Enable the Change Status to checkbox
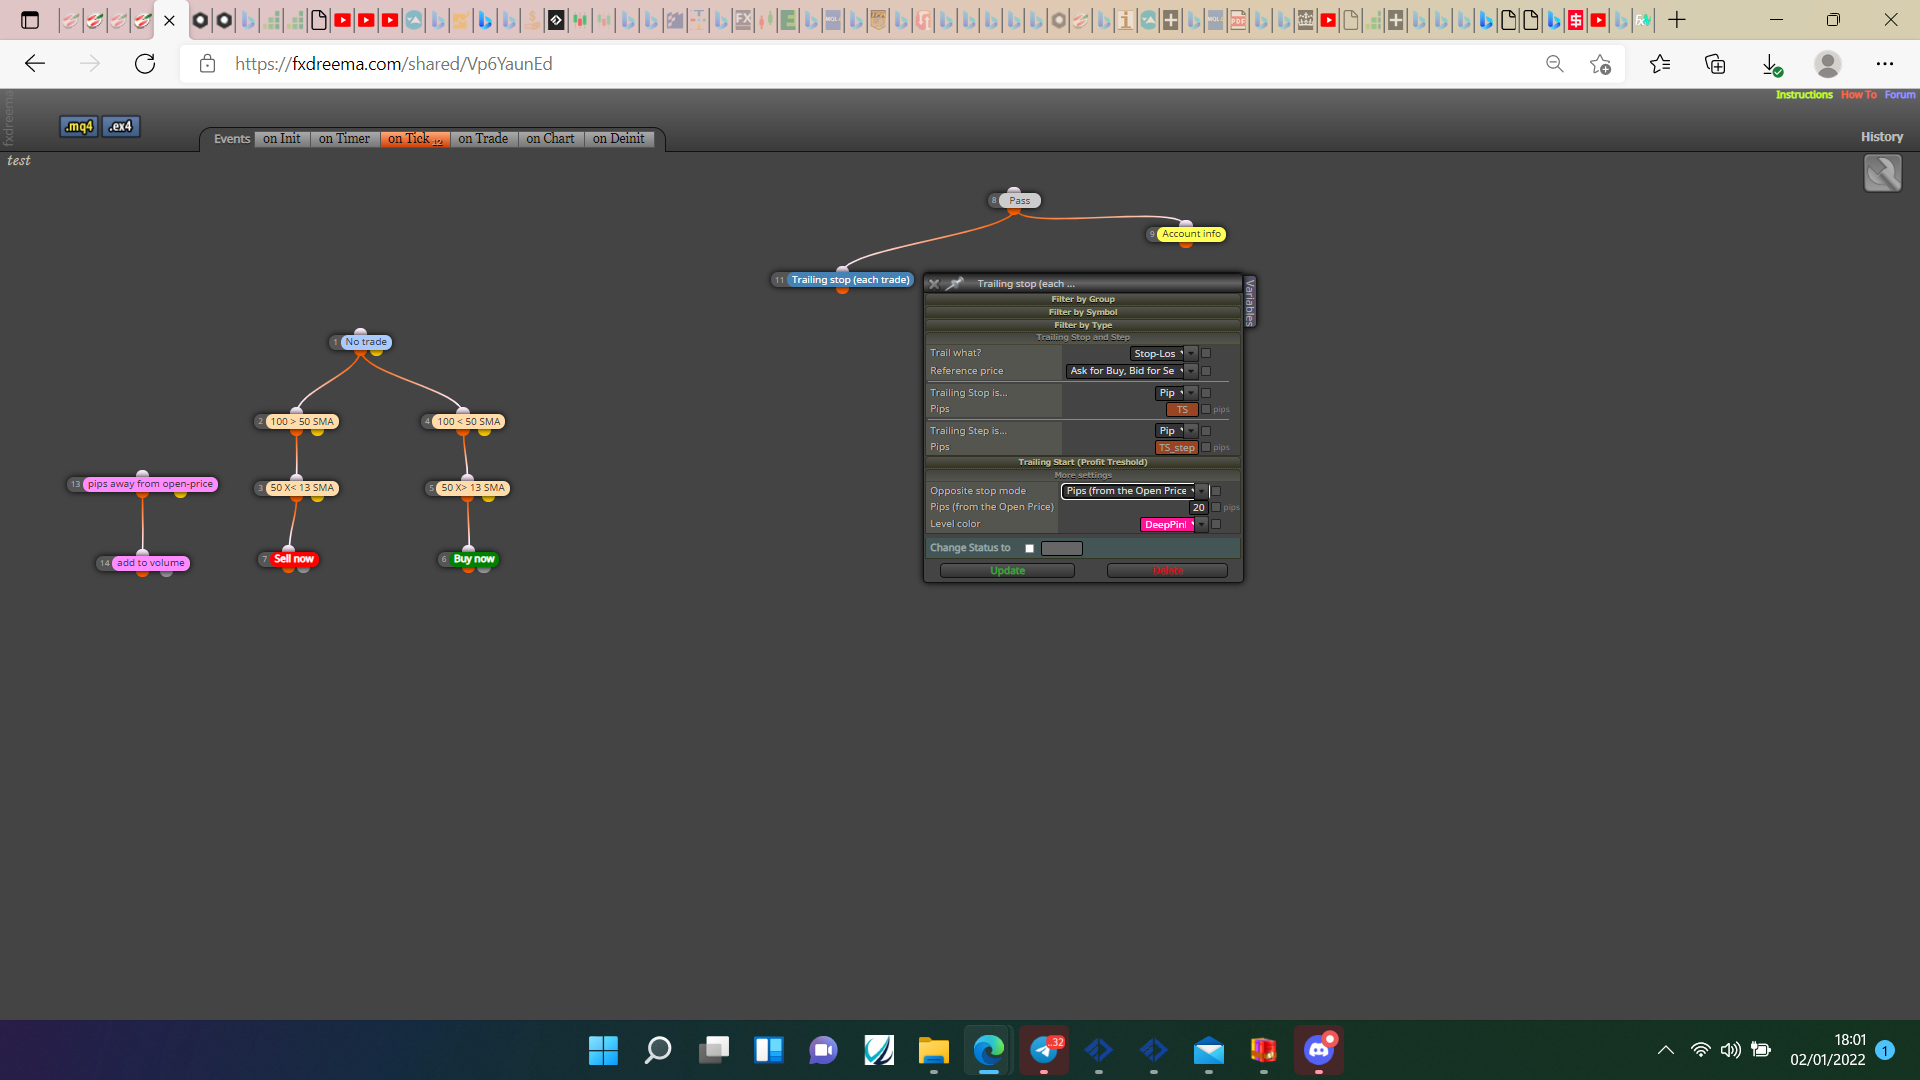This screenshot has height=1080, width=1920. coord(1029,548)
